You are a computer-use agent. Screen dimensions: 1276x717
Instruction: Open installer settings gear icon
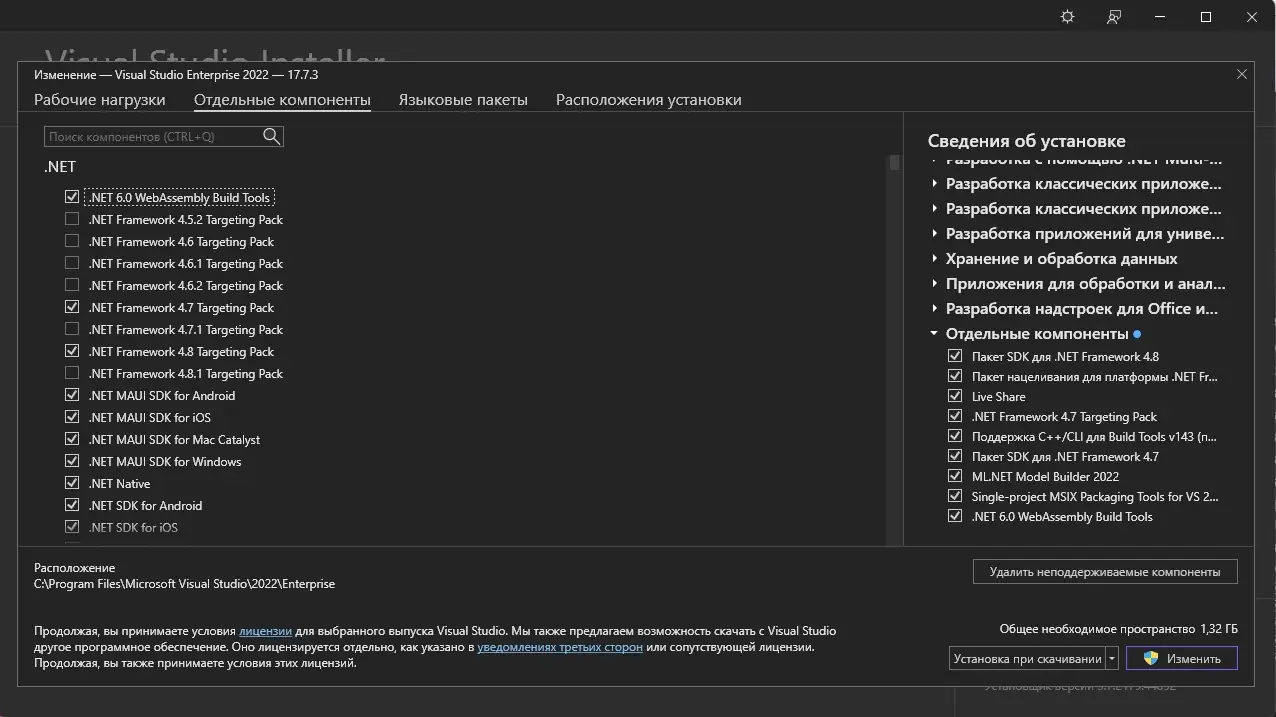tap(1067, 17)
